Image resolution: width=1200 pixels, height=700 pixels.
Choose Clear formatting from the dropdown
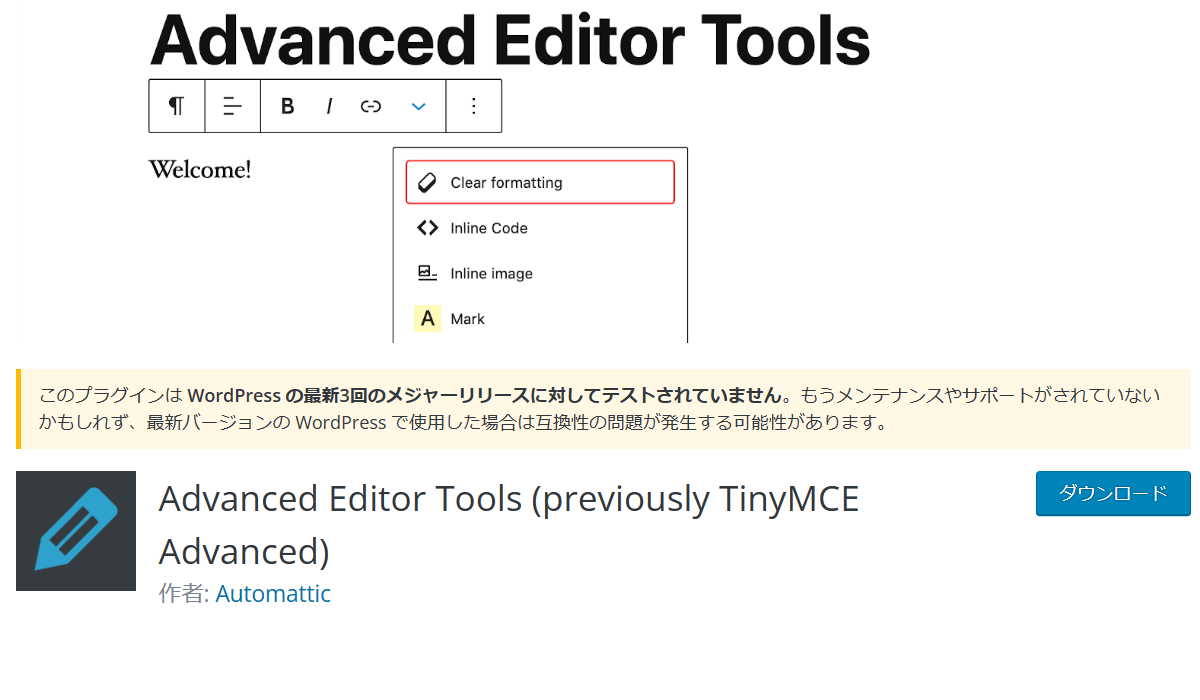540,182
